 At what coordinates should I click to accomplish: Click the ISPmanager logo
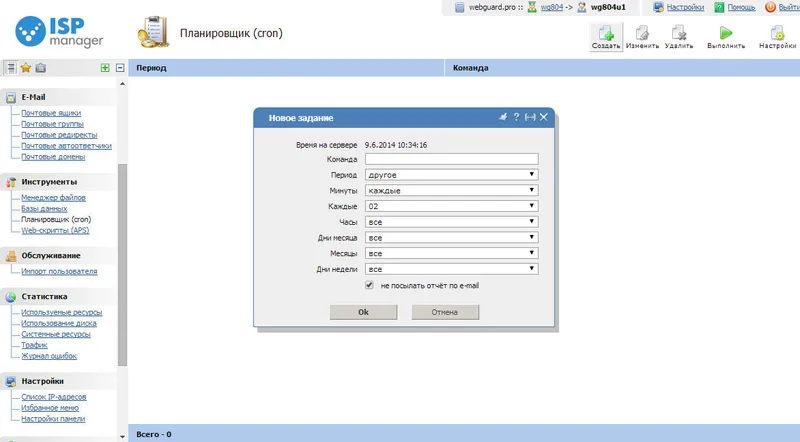click(x=60, y=31)
